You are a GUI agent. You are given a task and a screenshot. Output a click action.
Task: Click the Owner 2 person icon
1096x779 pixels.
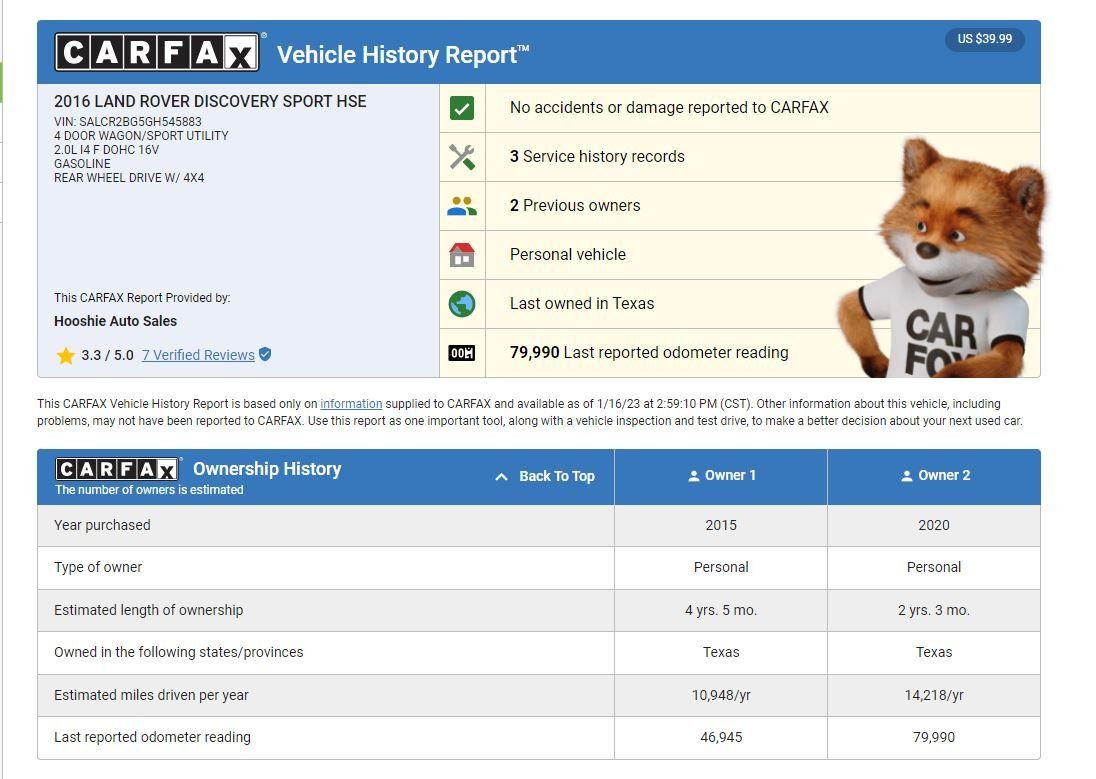(907, 476)
